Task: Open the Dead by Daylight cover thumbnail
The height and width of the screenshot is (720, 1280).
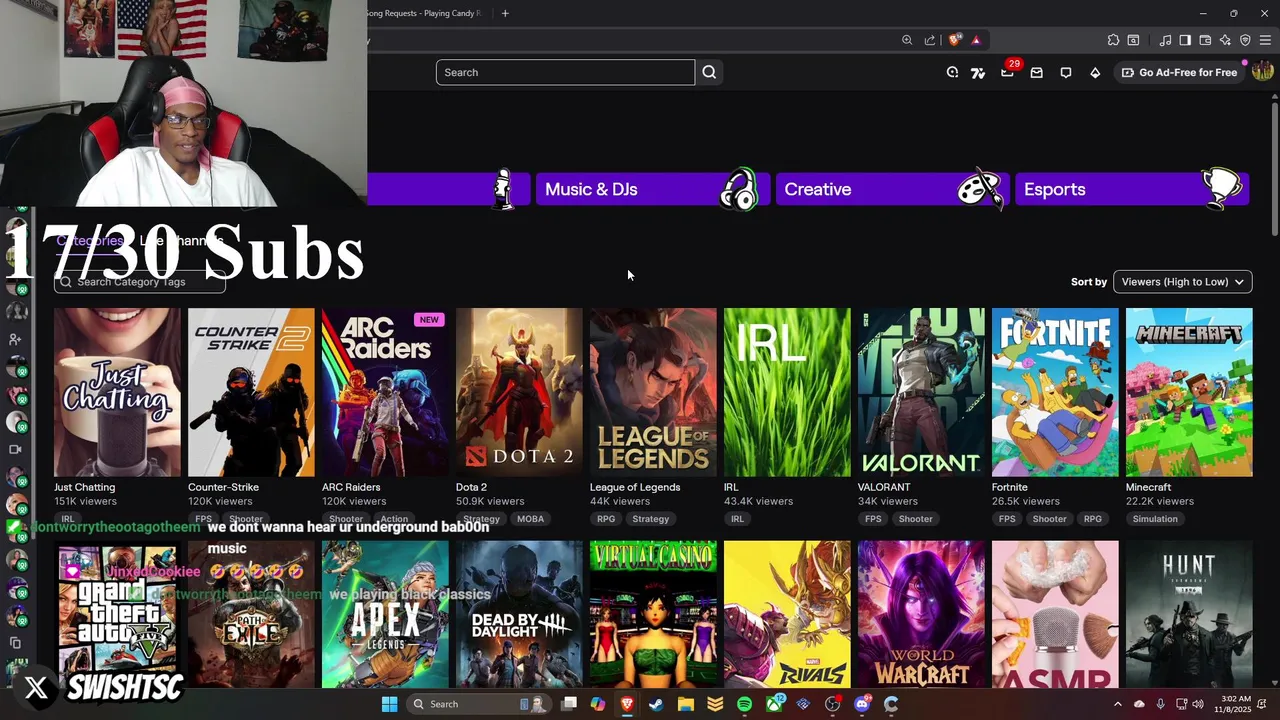Action: click(x=519, y=614)
